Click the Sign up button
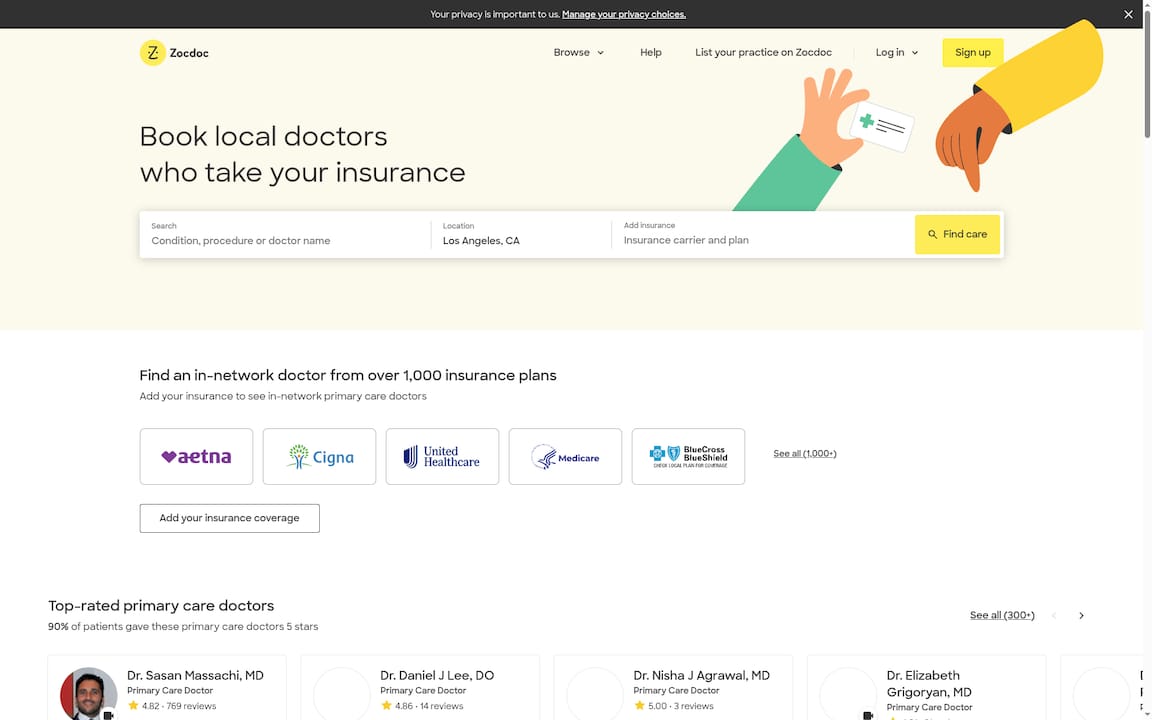Image resolution: width=1152 pixels, height=720 pixels. pyautogui.click(x=971, y=52)
